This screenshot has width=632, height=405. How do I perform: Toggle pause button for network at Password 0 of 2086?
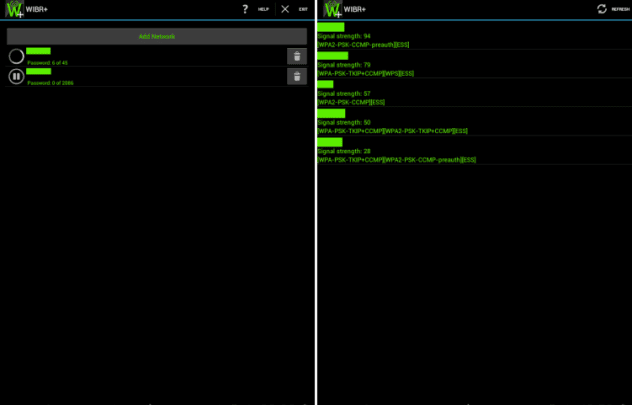tap(17, 76)
